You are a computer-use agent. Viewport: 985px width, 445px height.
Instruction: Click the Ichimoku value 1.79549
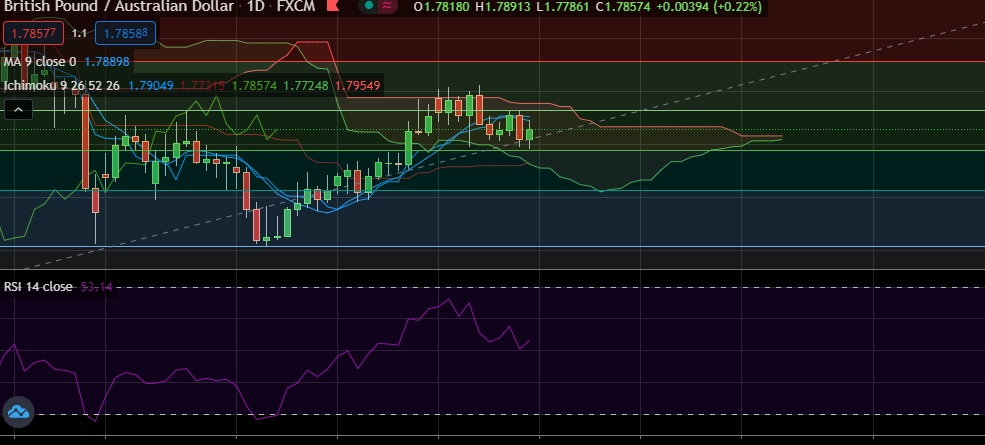click(x=357, y=85)
